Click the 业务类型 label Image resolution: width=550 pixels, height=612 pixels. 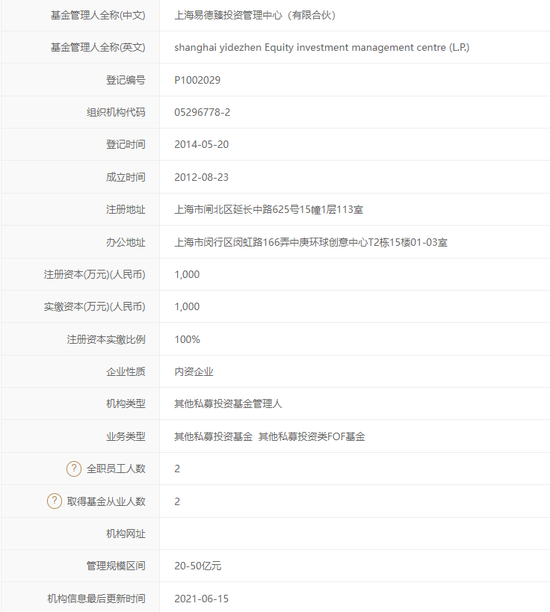point(126,436)
